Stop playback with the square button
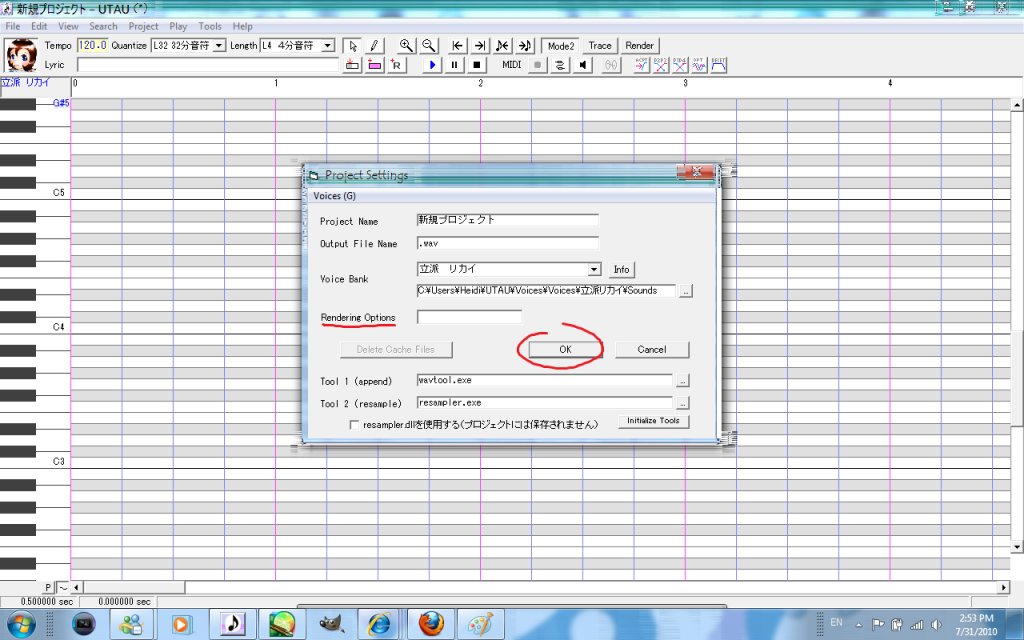Image resolution: width=1024 pixels, height=640 pixels. (x=477, y=65)
